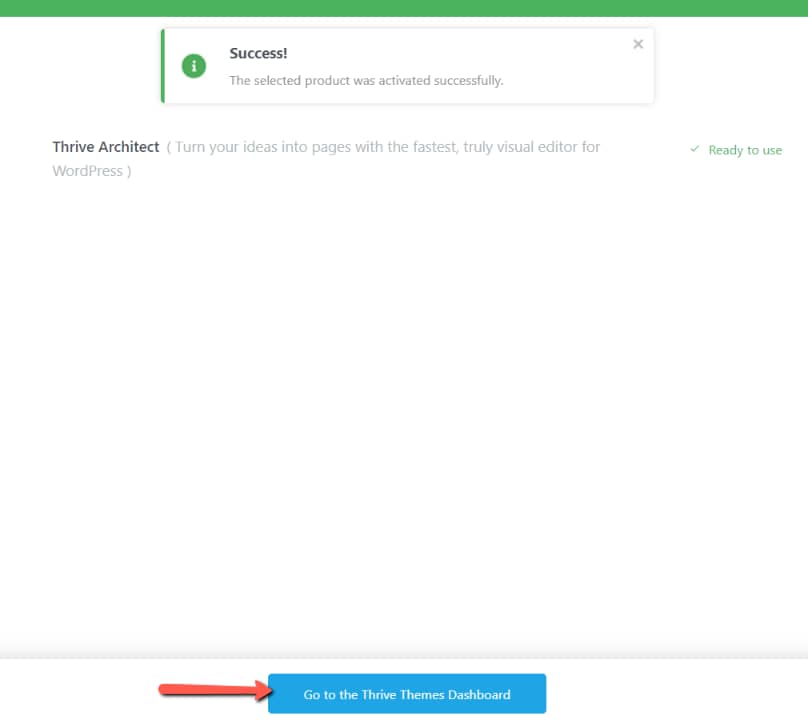The height and width of the screenshot is (723, 808).
Task: Click the product activated successfully message
Action: [366, 81]
